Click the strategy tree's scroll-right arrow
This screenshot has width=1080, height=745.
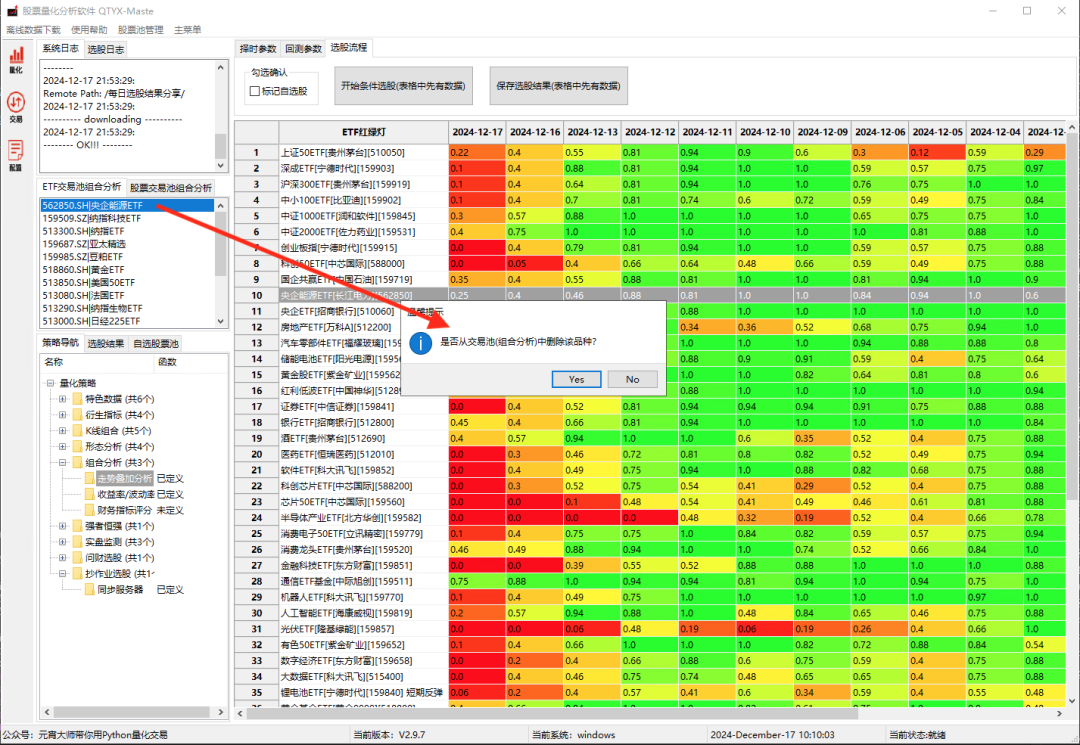click(220, 712)
